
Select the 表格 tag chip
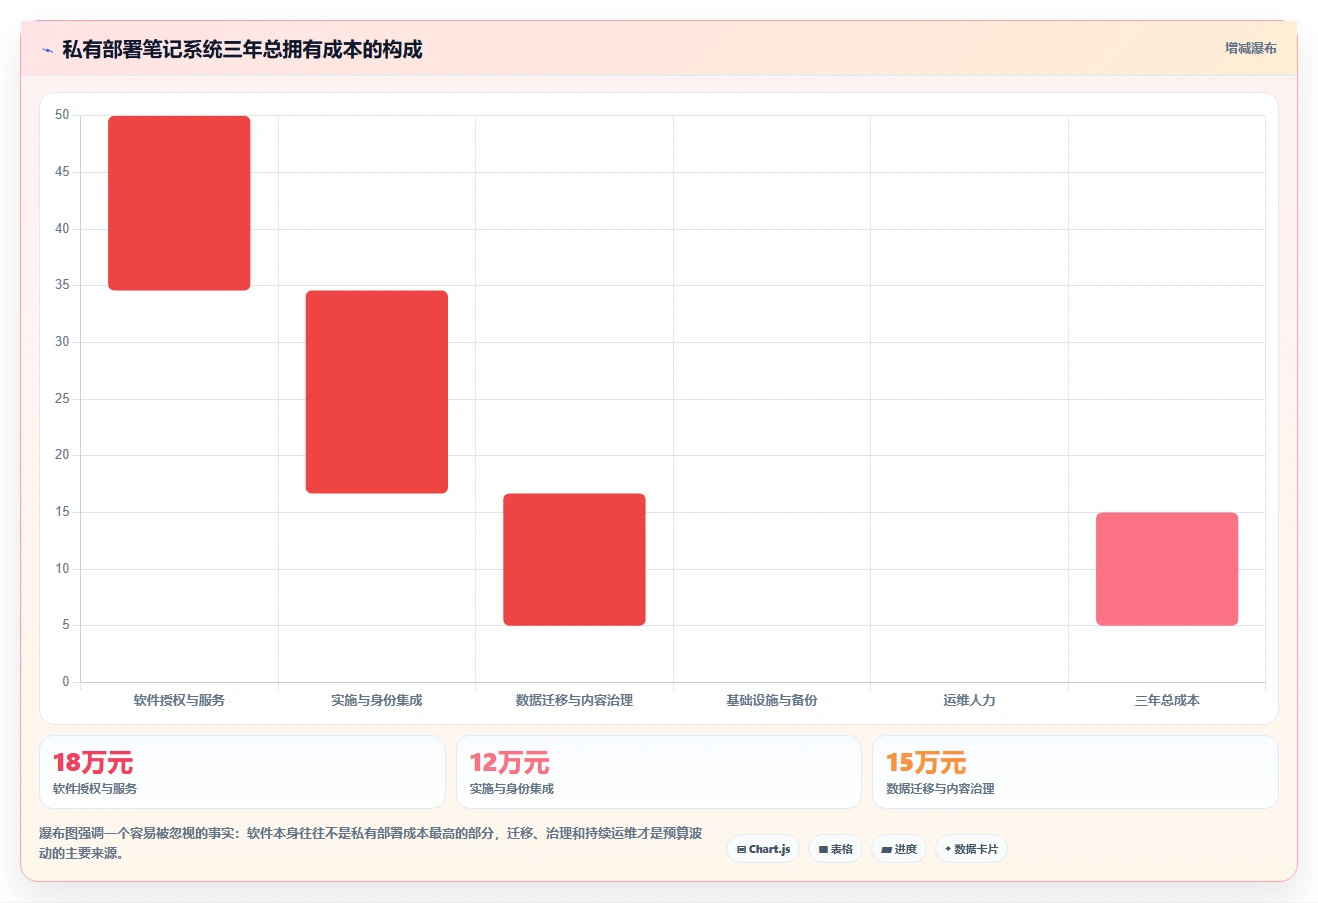(x=835, y=849)
